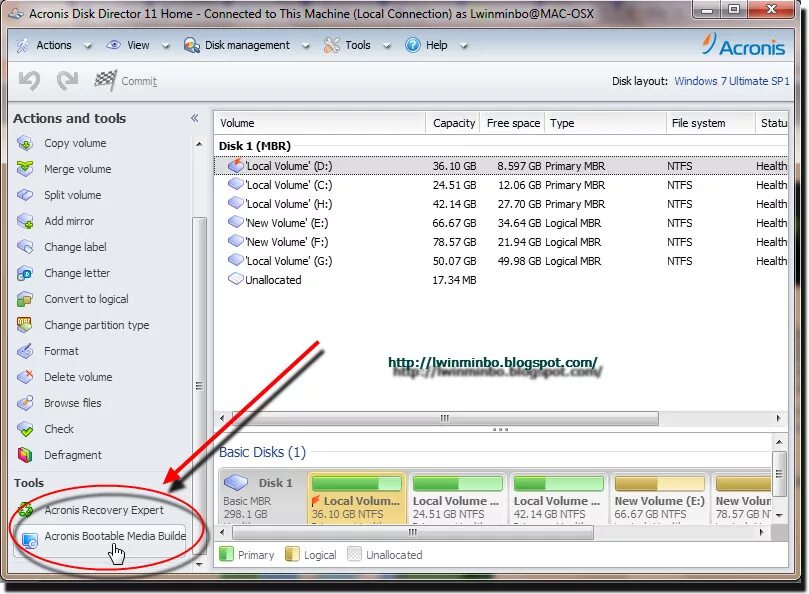The image size is (809, 594).
Task: Click the Commit checkered flag icon
Action: point(106,81)
